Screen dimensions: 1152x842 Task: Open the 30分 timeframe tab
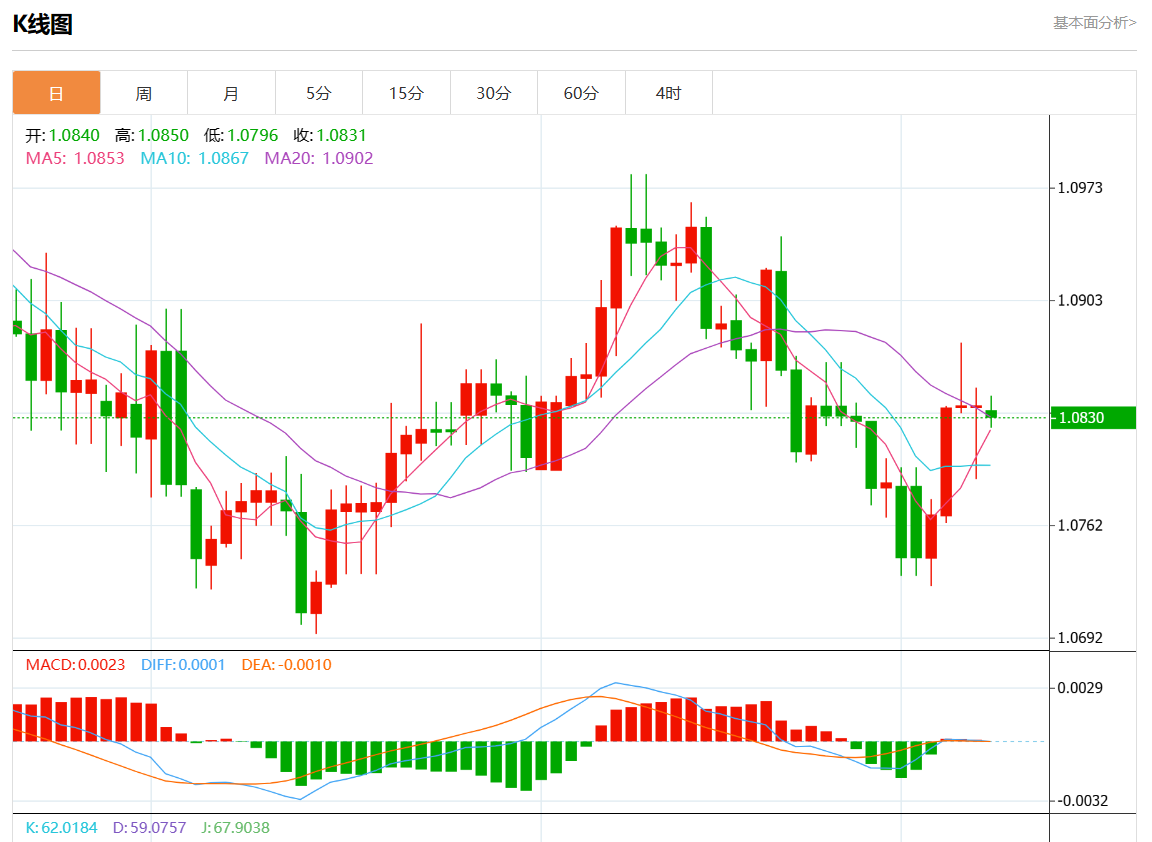click(494, 93)
